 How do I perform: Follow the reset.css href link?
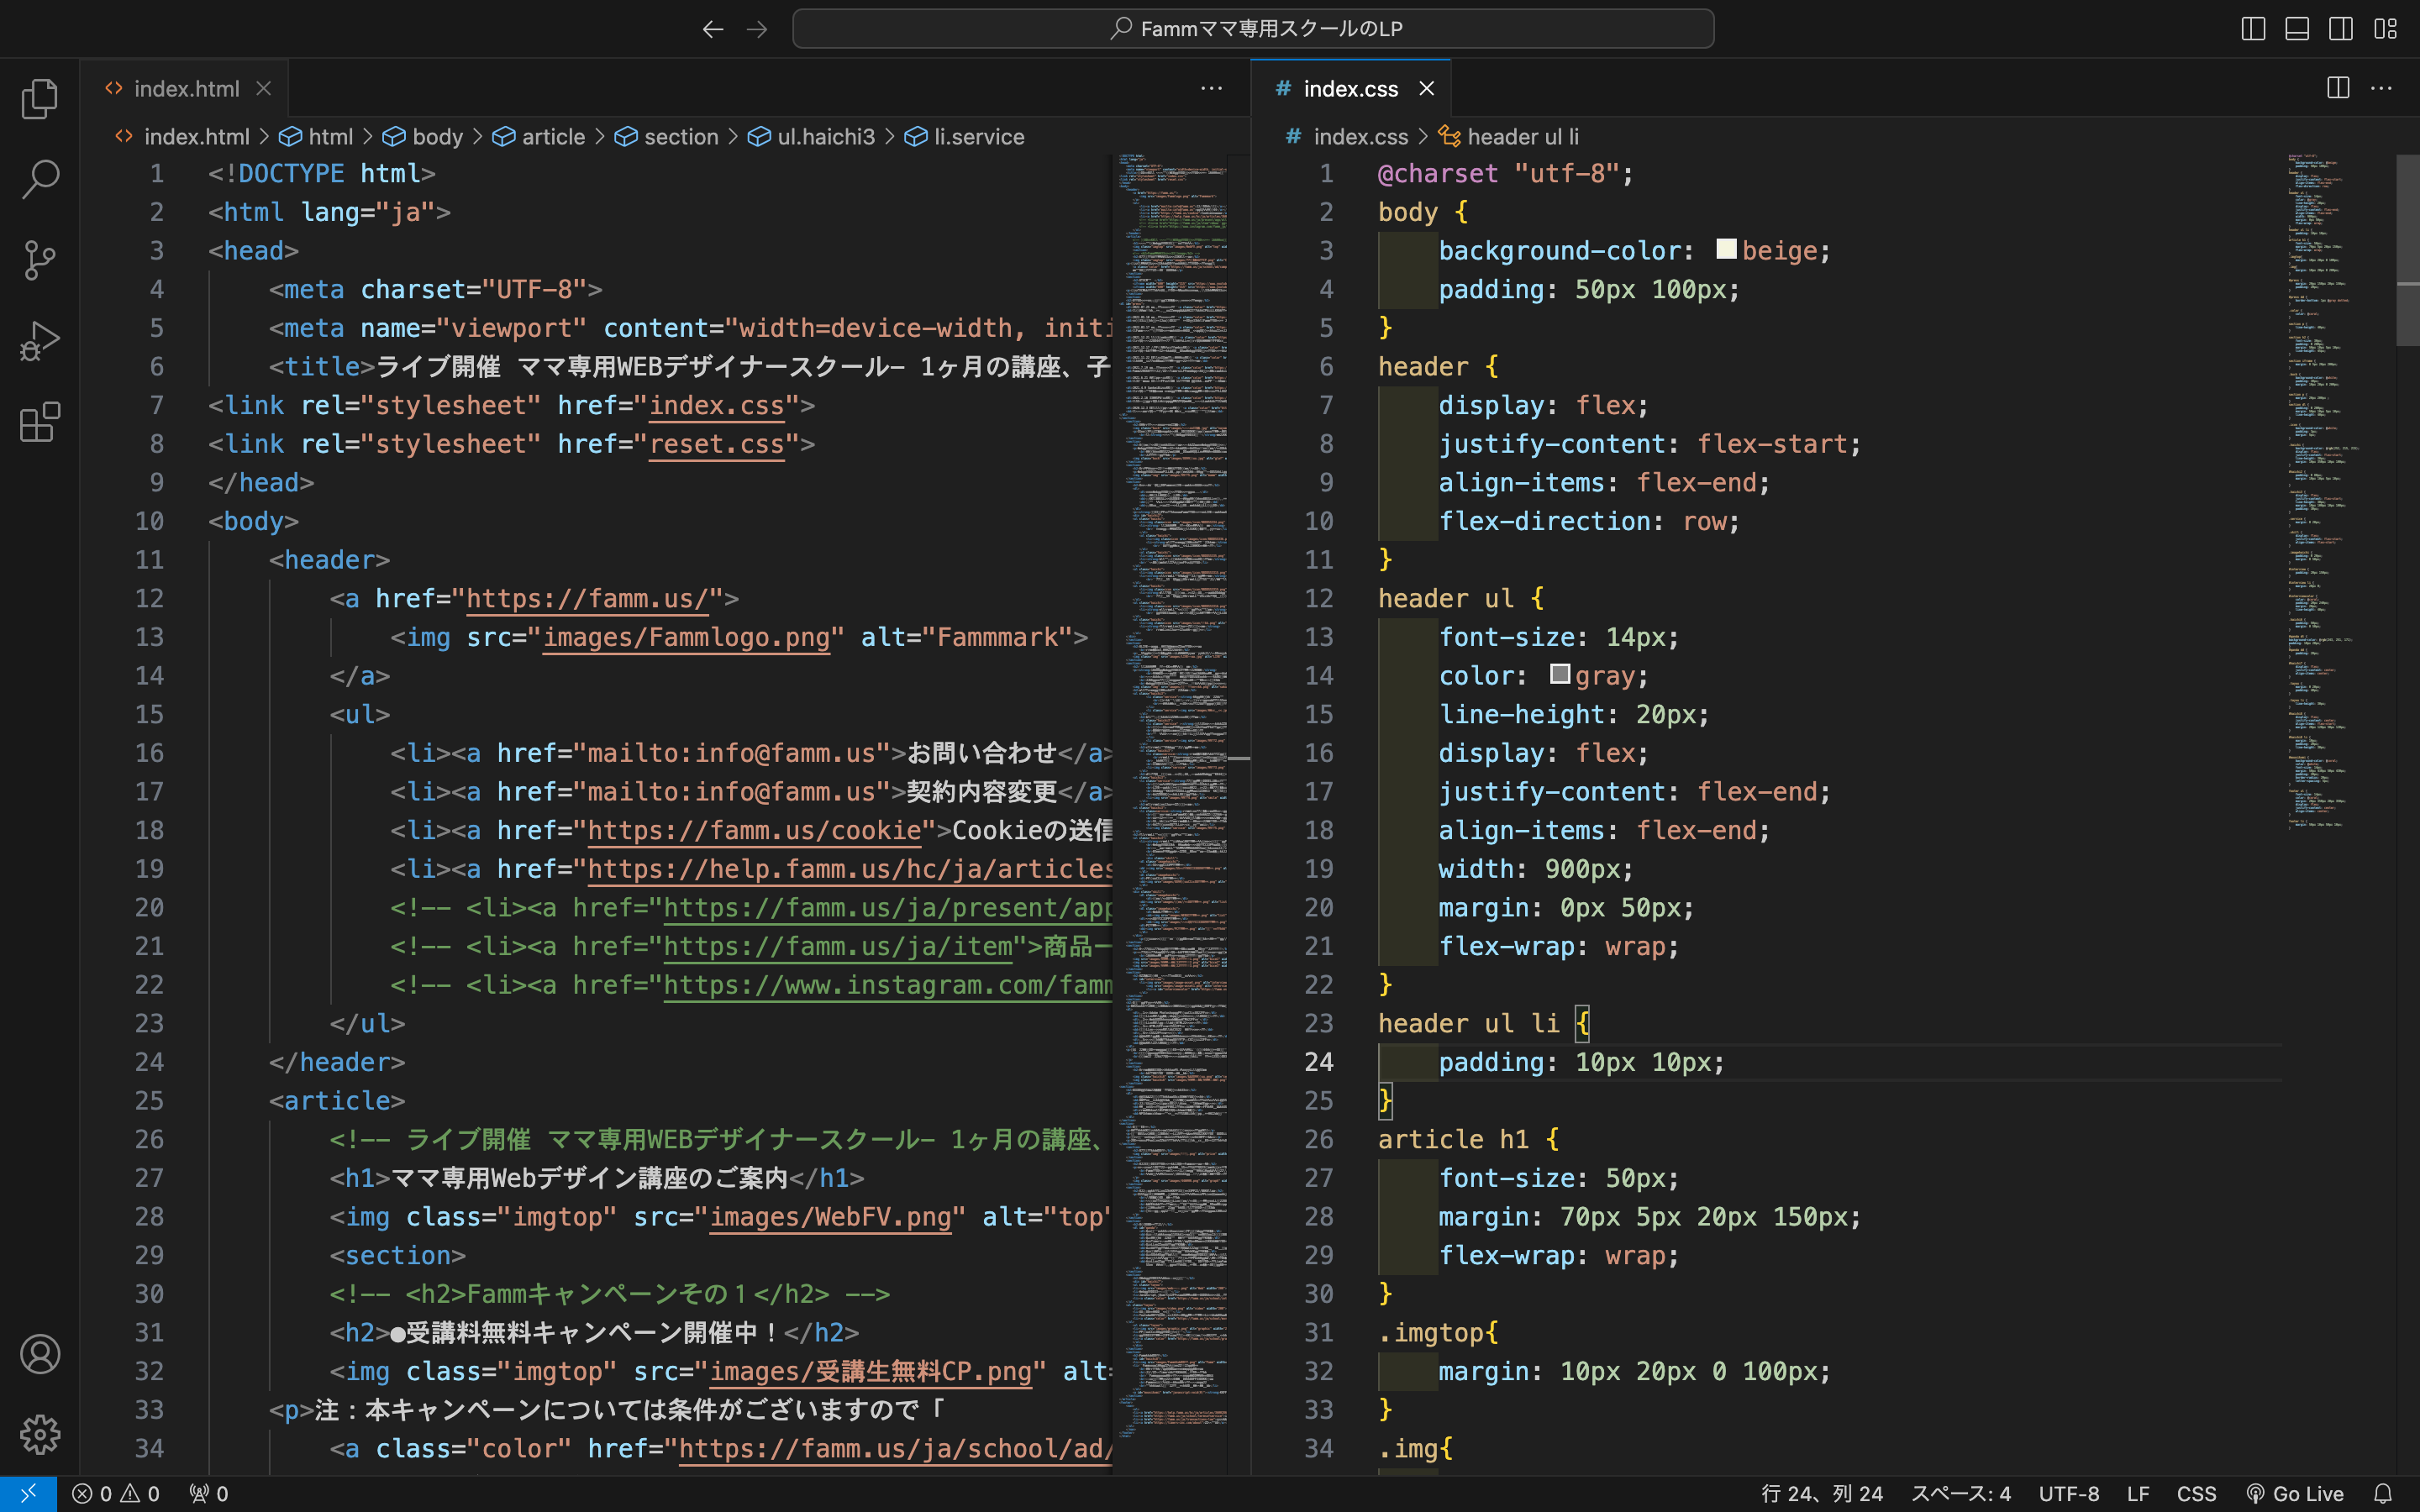pyautogui.click(x=716, y=444)
